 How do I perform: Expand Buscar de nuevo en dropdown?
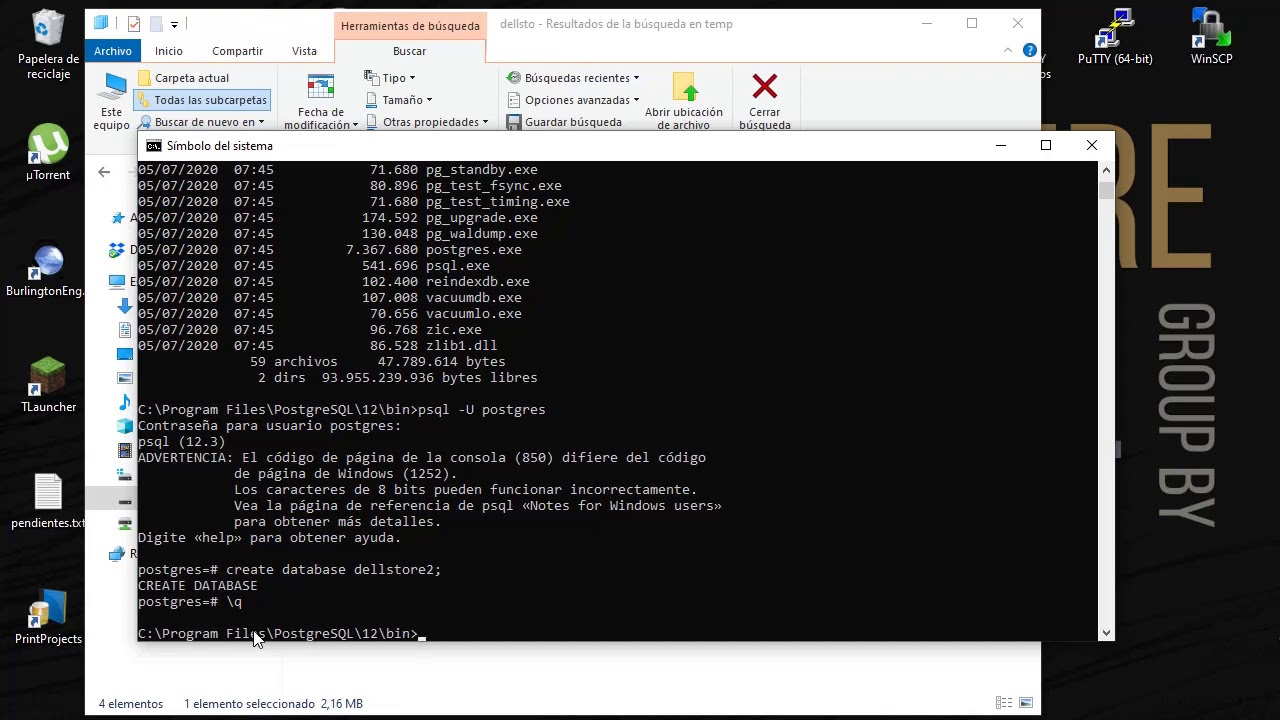pos(202,122)
